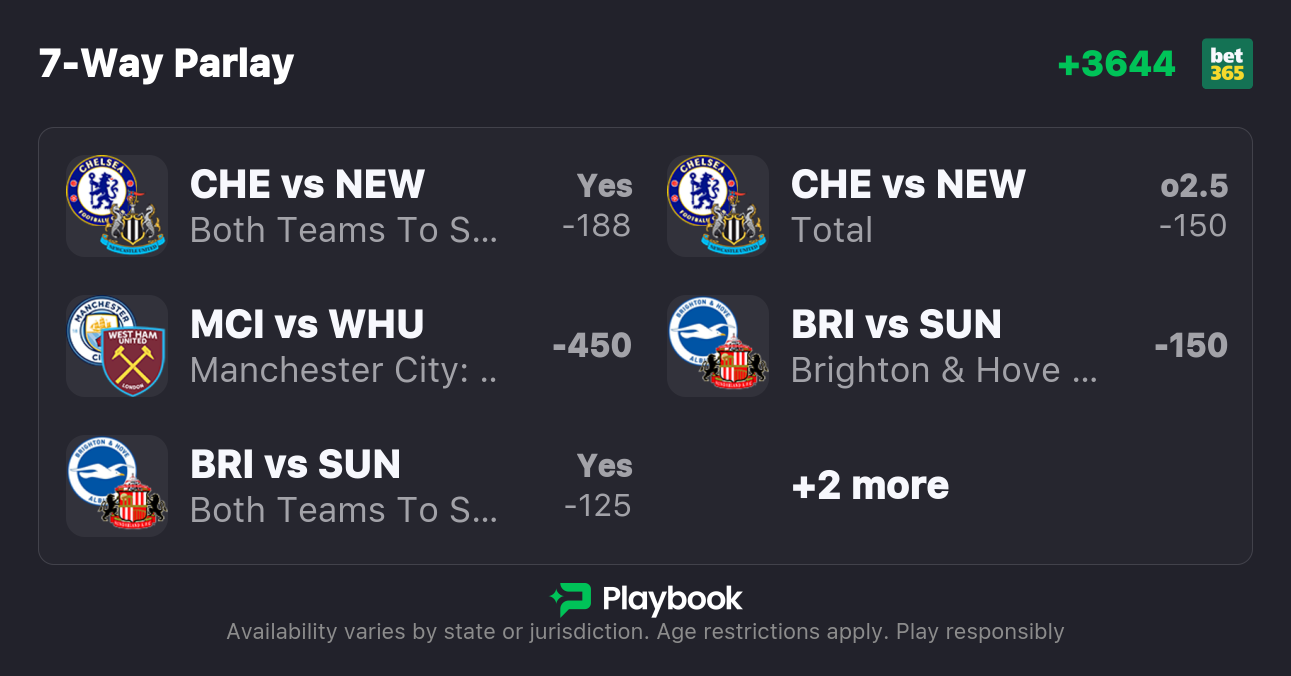The width and height of the screenshot is (1291, 676).
Task: Open the 7-Way Parlay title
Action: [x=166, y=64]
